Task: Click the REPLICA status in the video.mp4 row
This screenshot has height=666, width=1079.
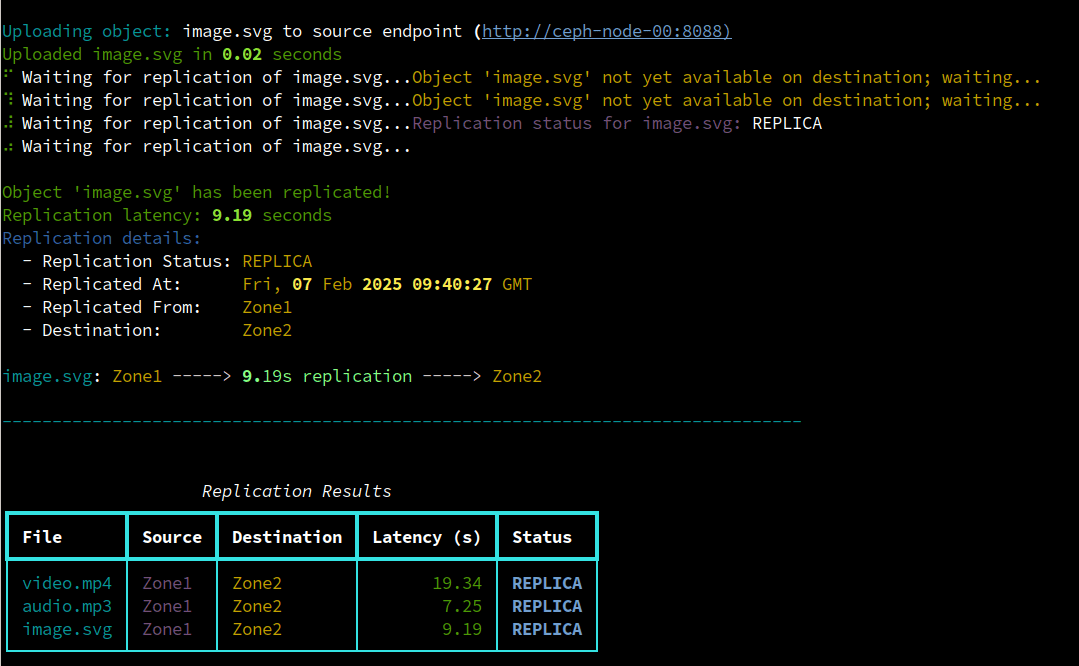Action: [x=547, y=583]
